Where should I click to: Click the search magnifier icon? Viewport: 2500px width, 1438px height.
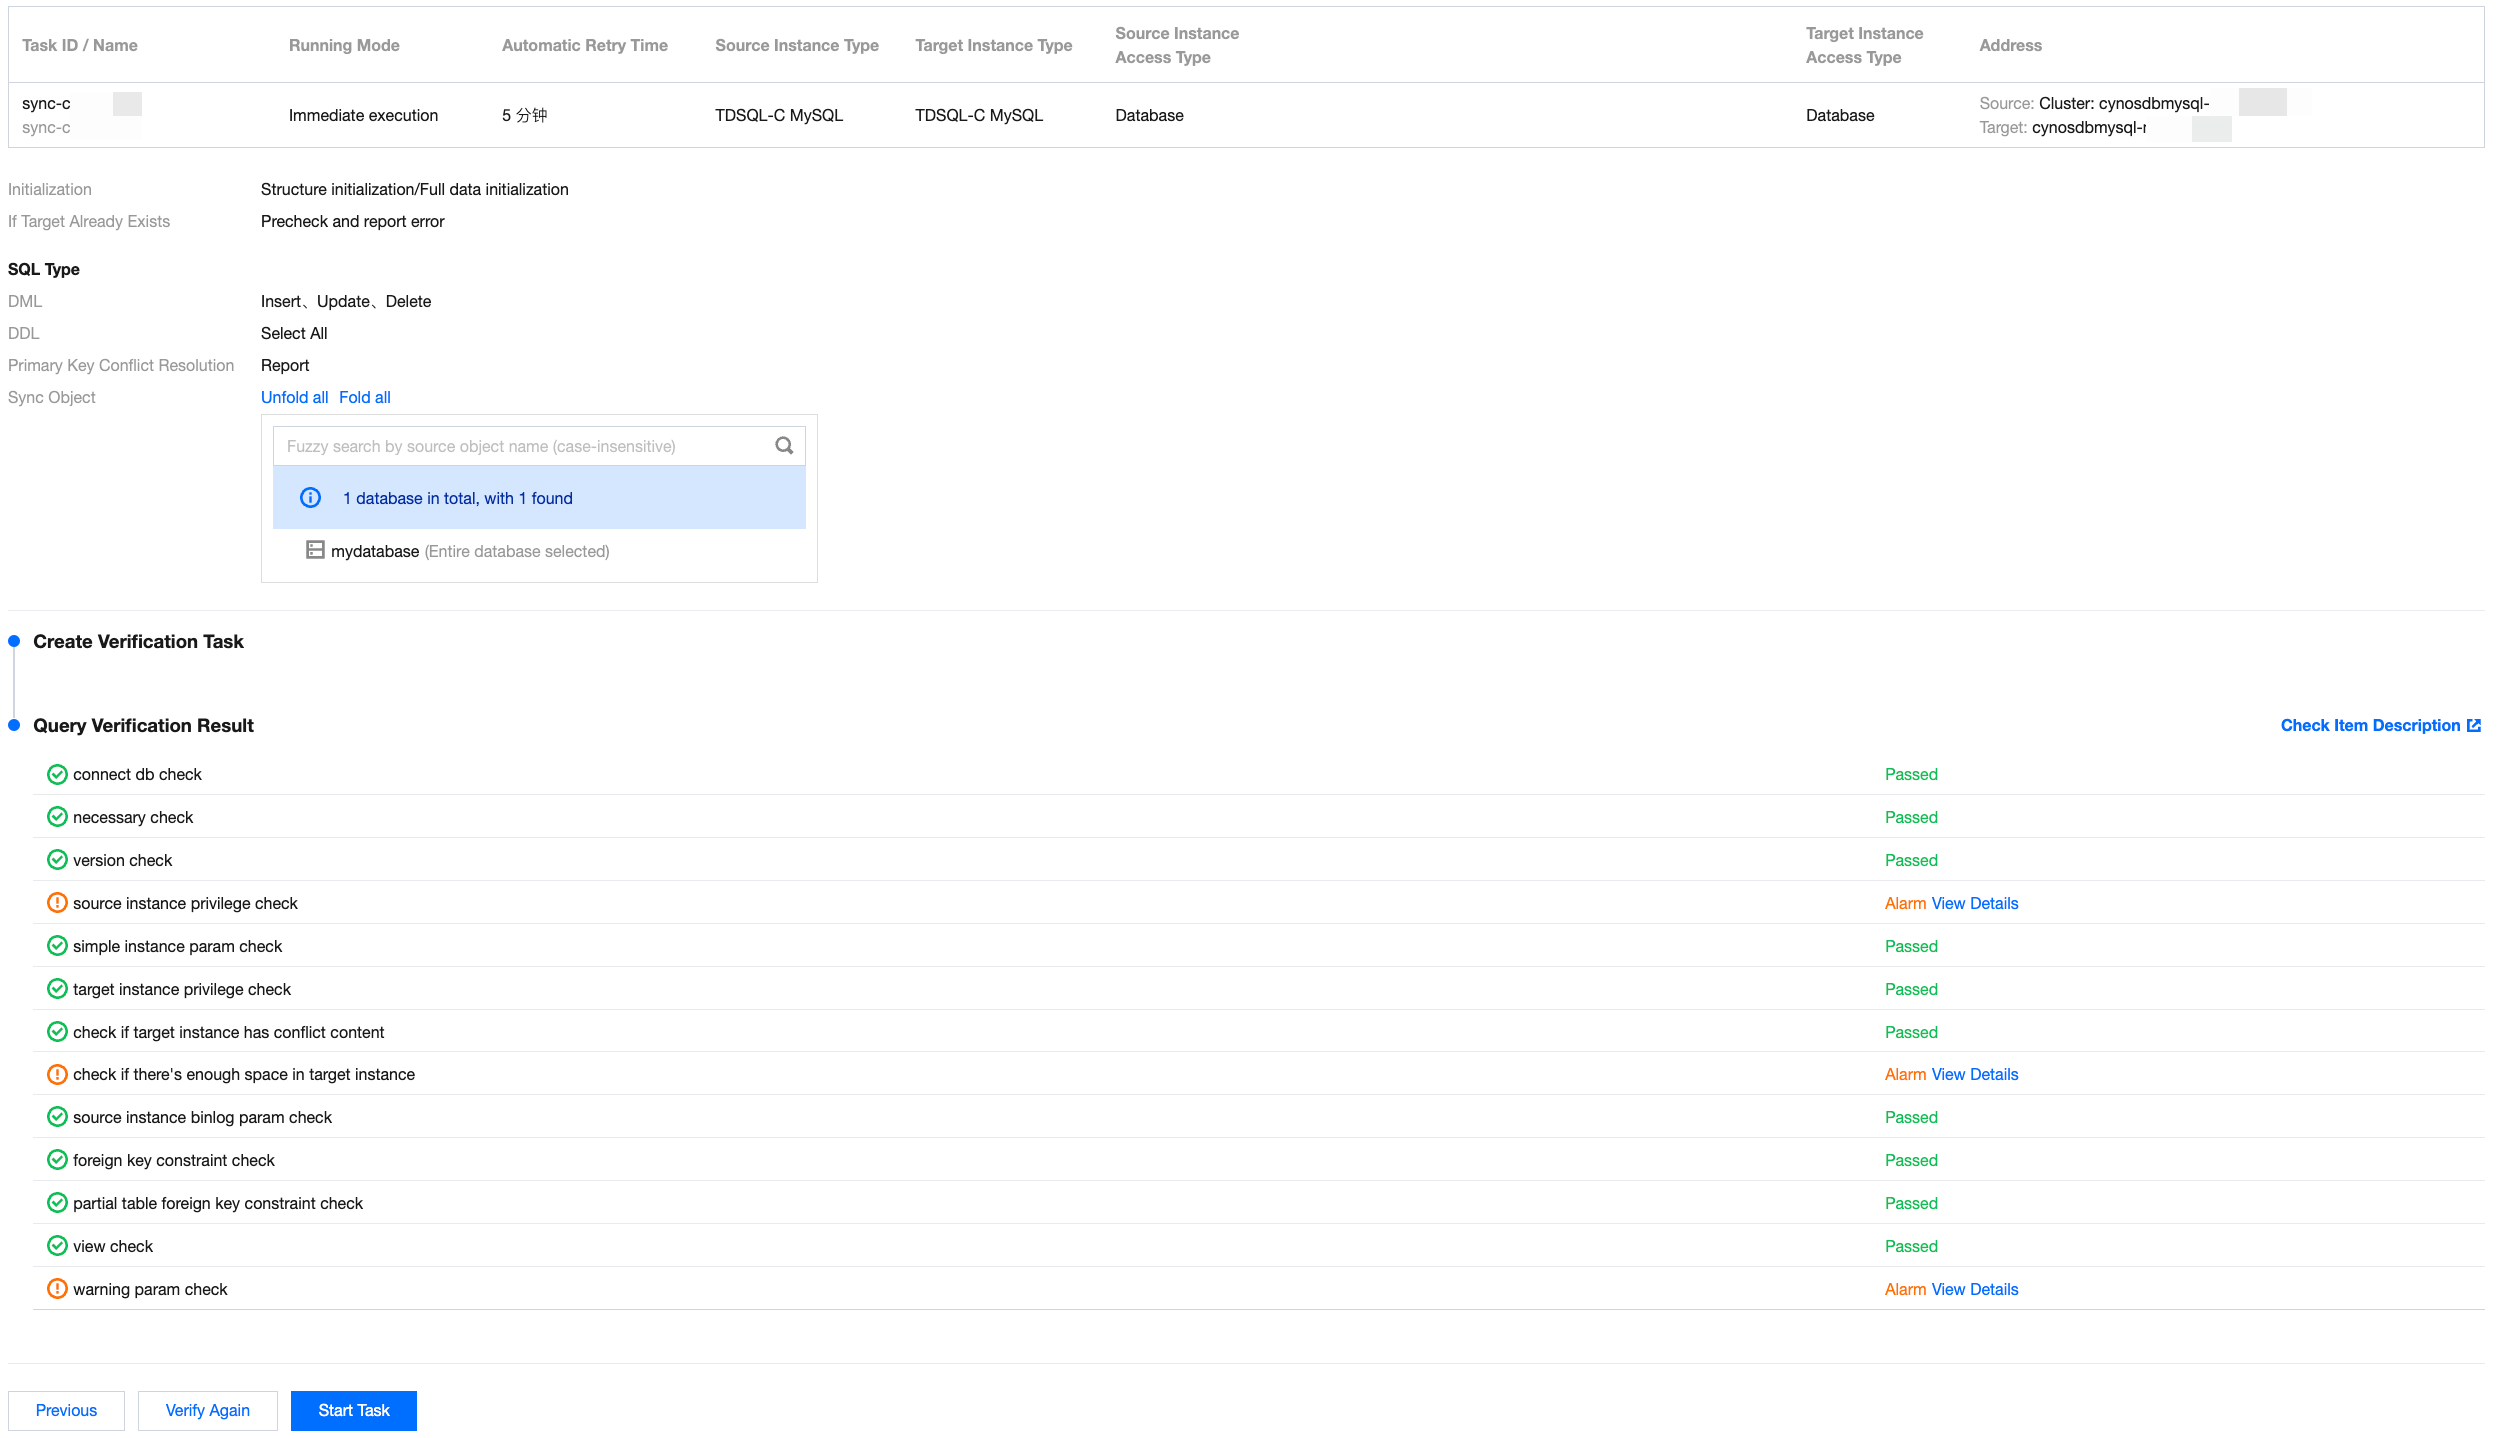[x=784, y=446]
